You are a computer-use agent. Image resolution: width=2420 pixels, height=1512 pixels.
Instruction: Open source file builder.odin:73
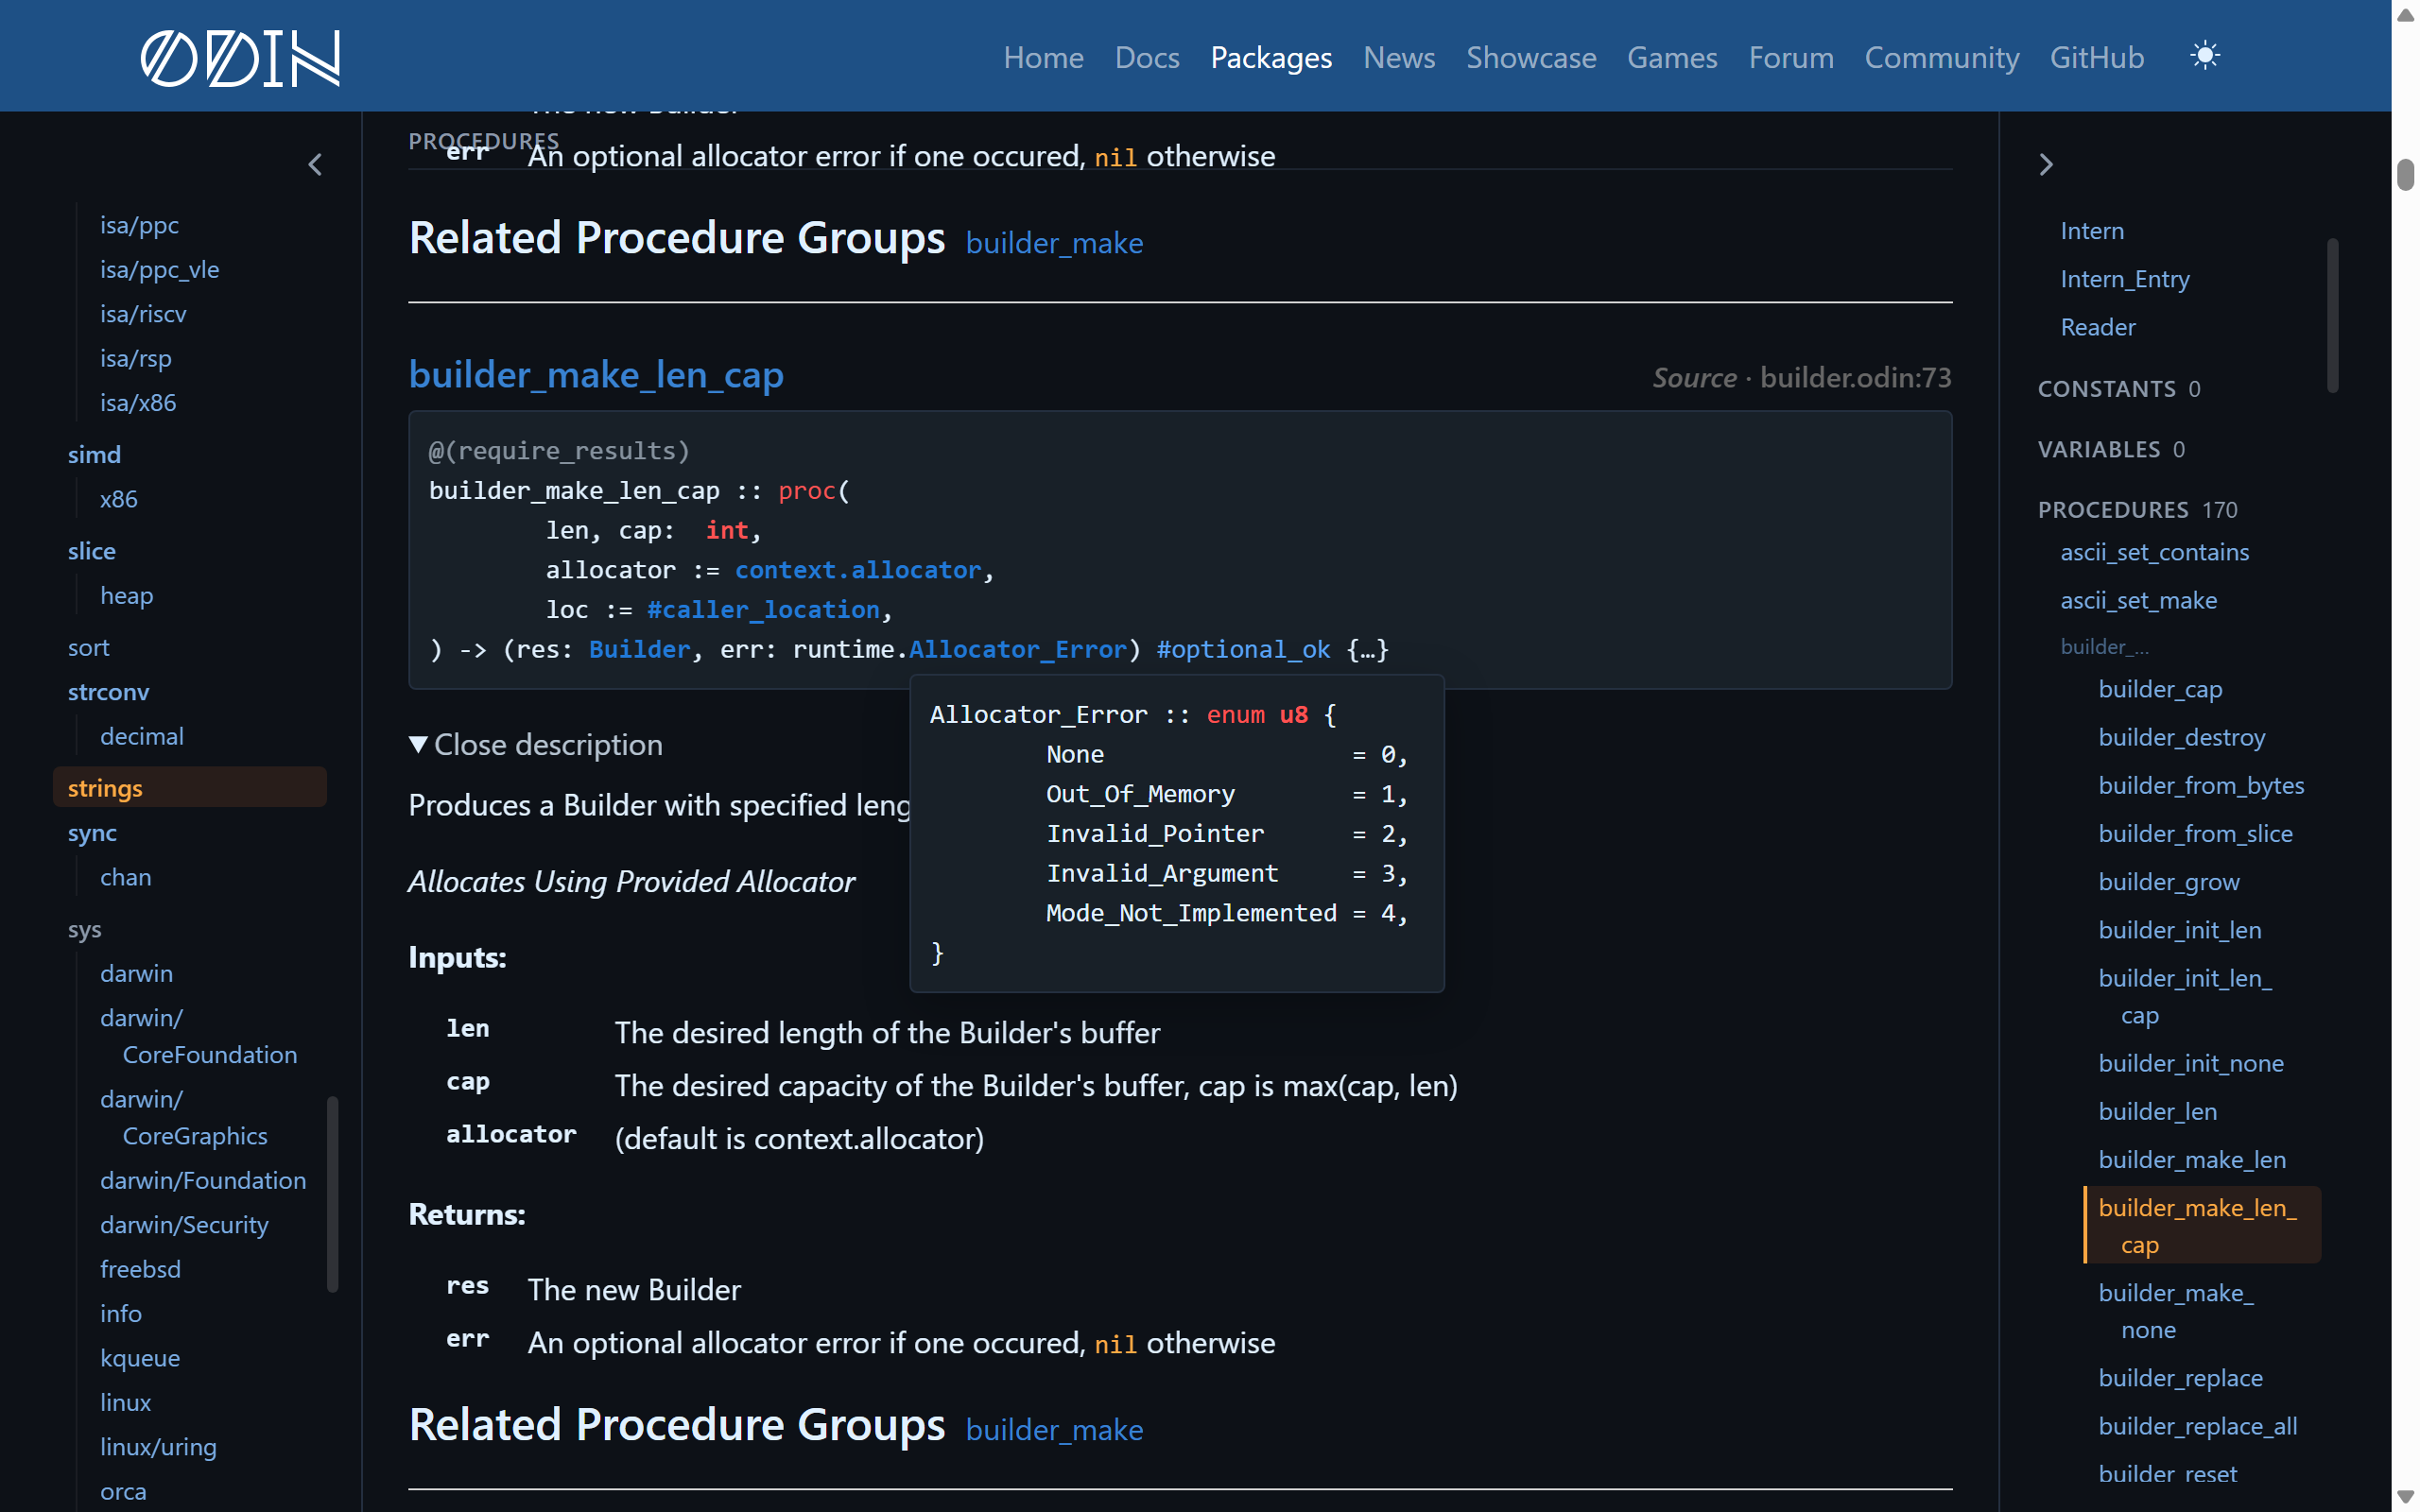1855,377
